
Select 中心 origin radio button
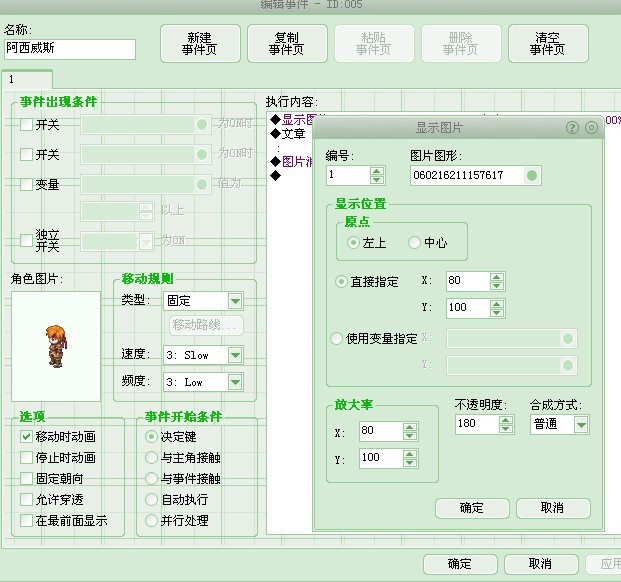414,242
